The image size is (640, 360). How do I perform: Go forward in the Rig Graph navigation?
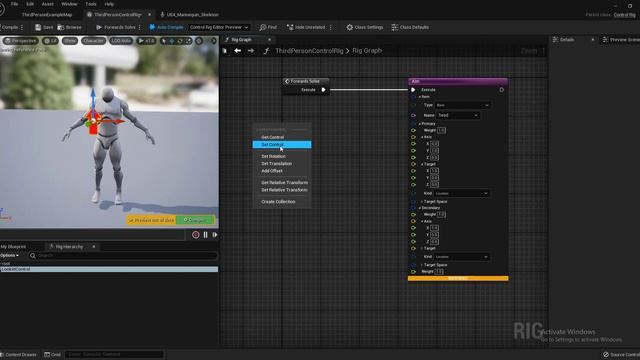pos(251,51)
